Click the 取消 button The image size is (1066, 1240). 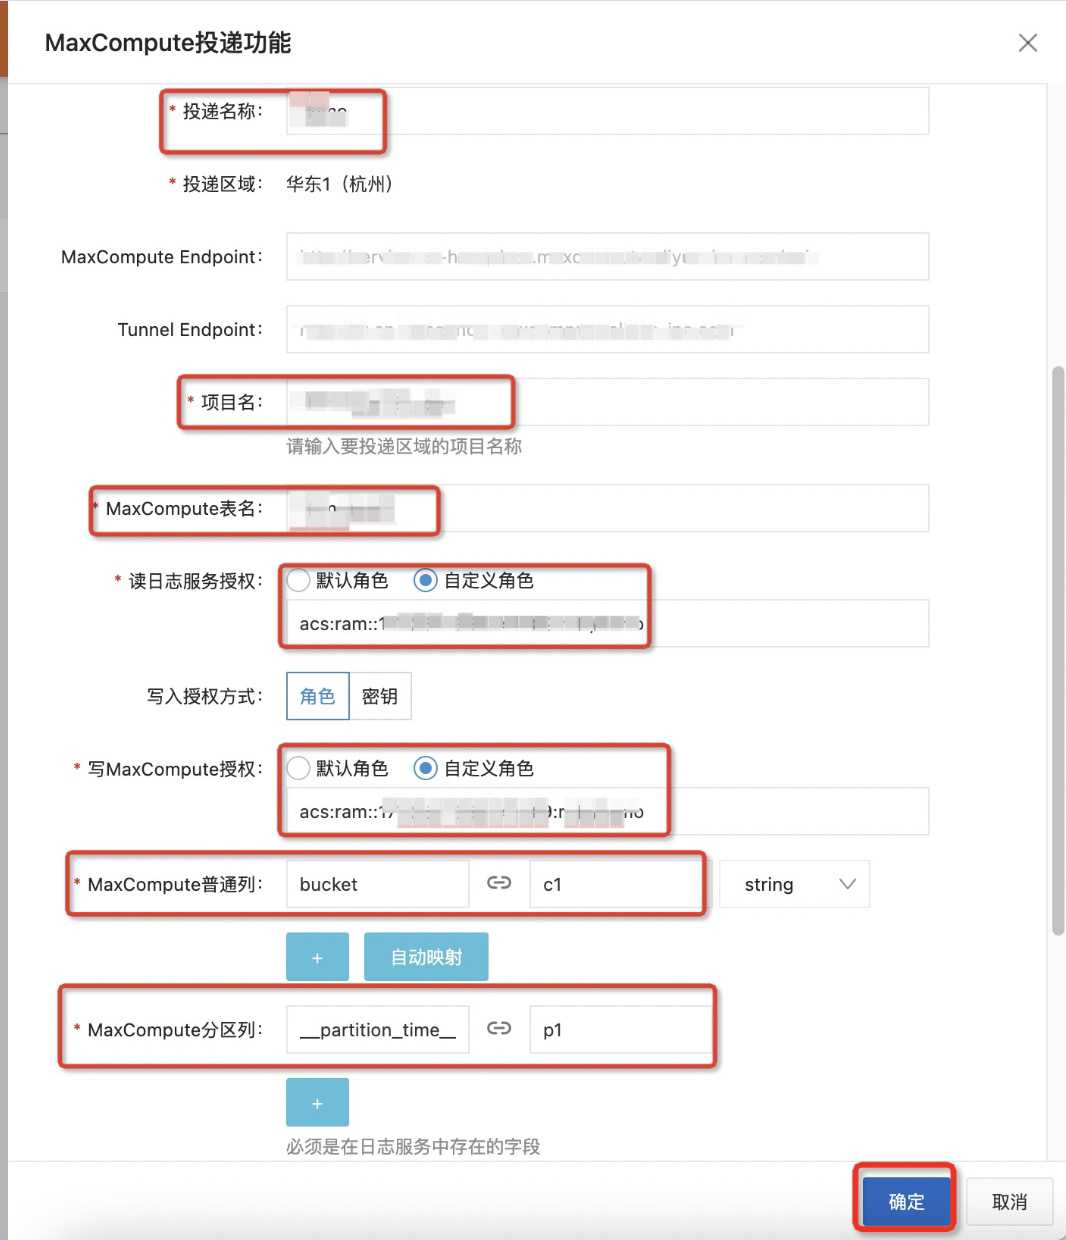pyautogui.click(x=1009, y=1201)
